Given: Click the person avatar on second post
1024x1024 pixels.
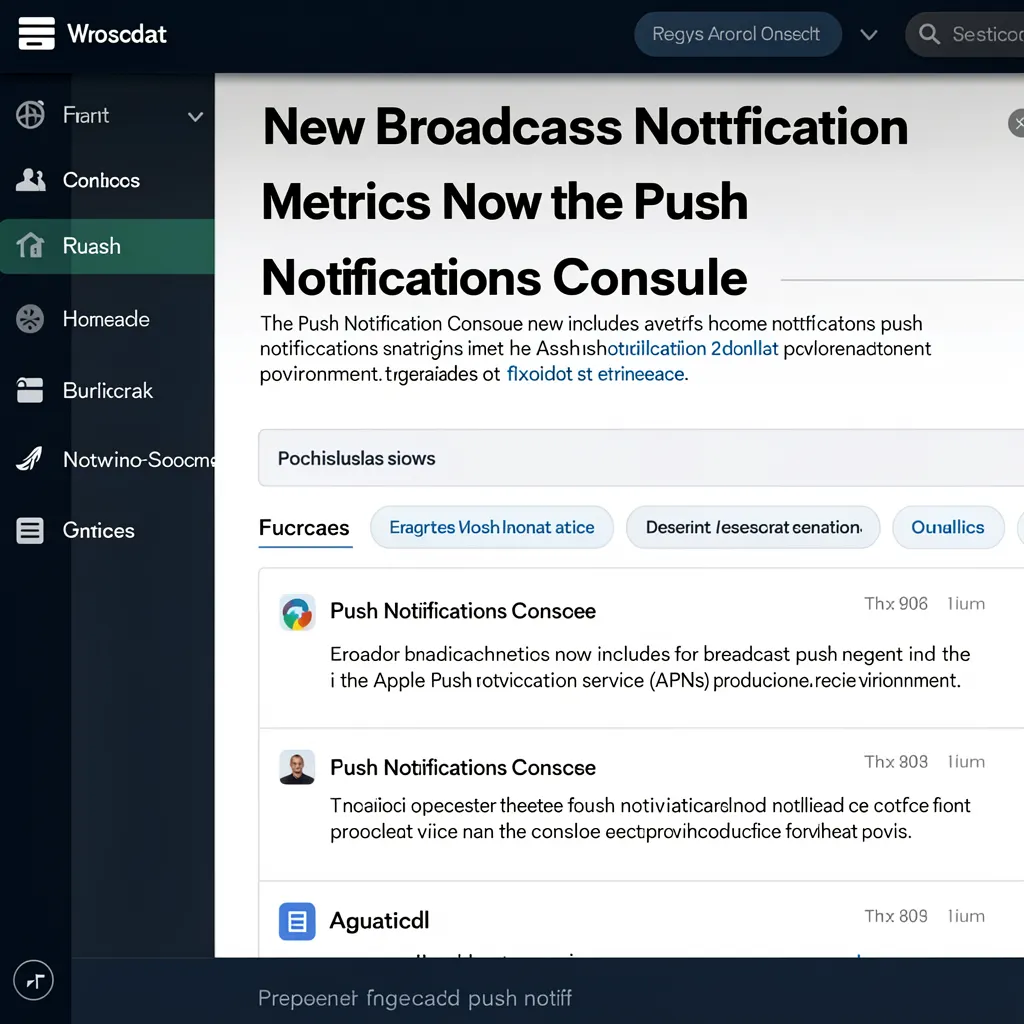Looking at the screenshot, I should 297,767.
